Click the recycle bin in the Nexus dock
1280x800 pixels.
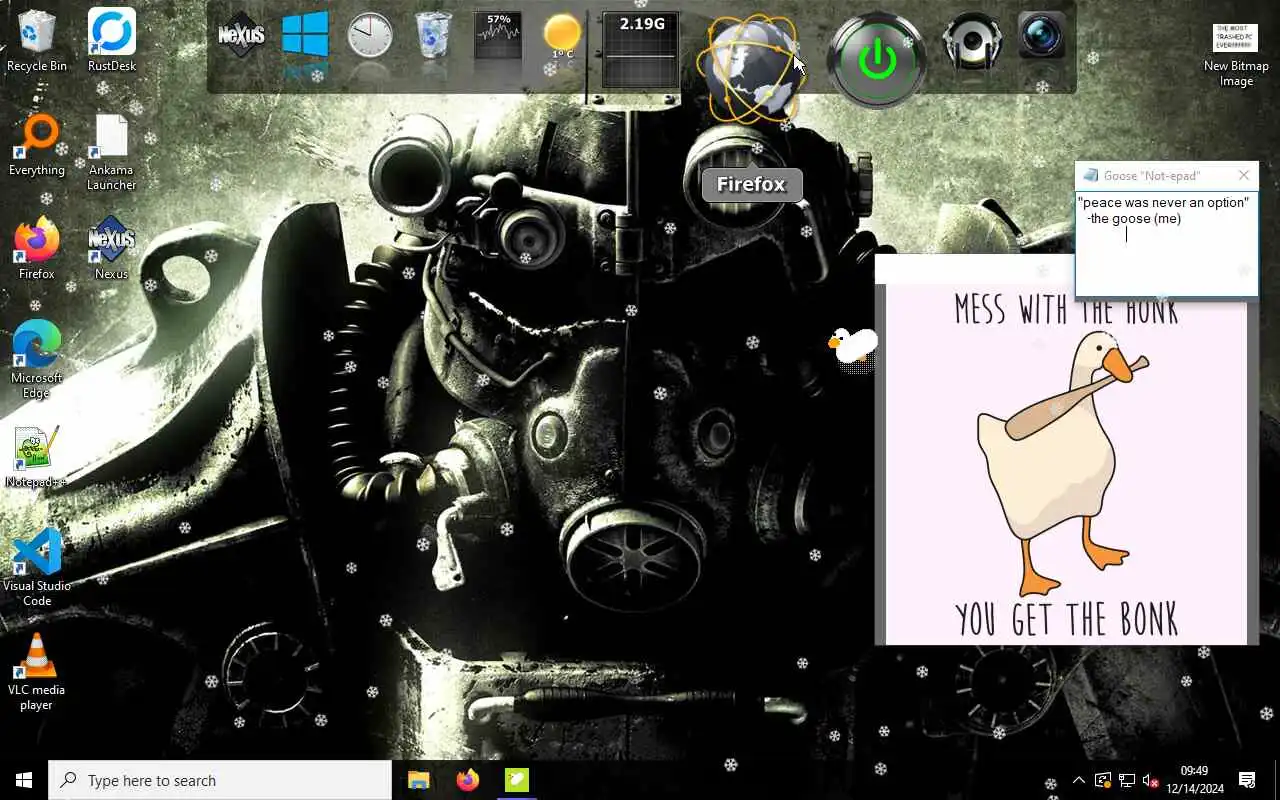tap(433, 36)
